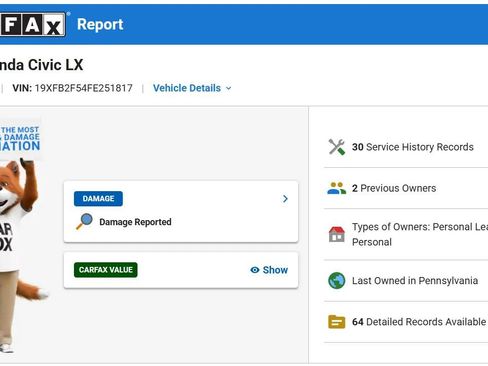Click the Report title text
488x366 pixels.
(x=100, y=24)
